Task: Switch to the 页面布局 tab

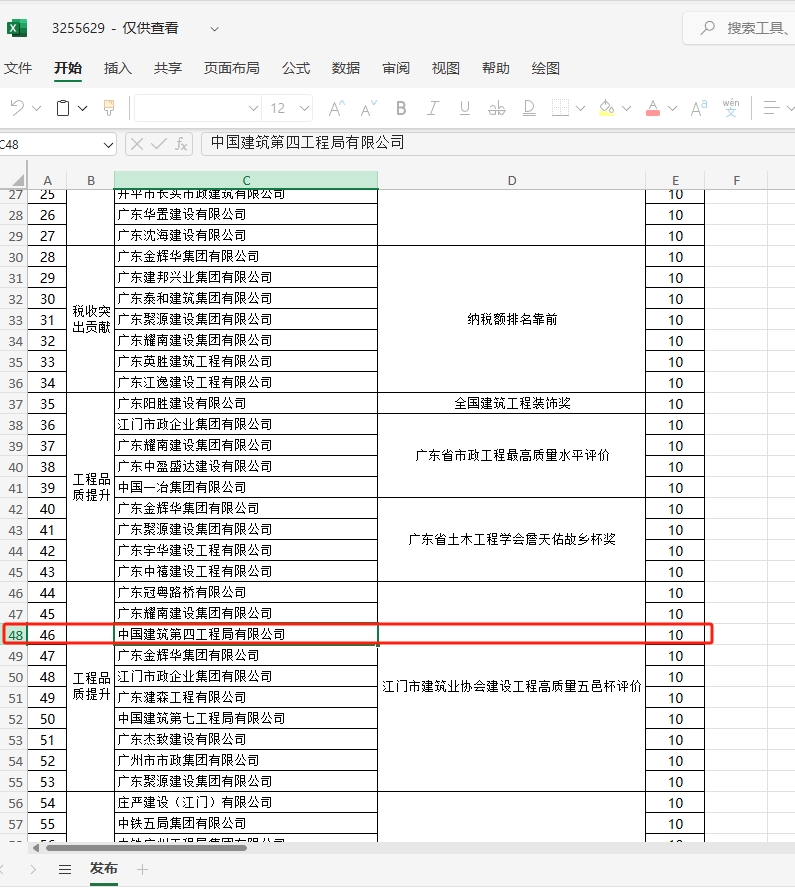Action: (x=232, y=68)
